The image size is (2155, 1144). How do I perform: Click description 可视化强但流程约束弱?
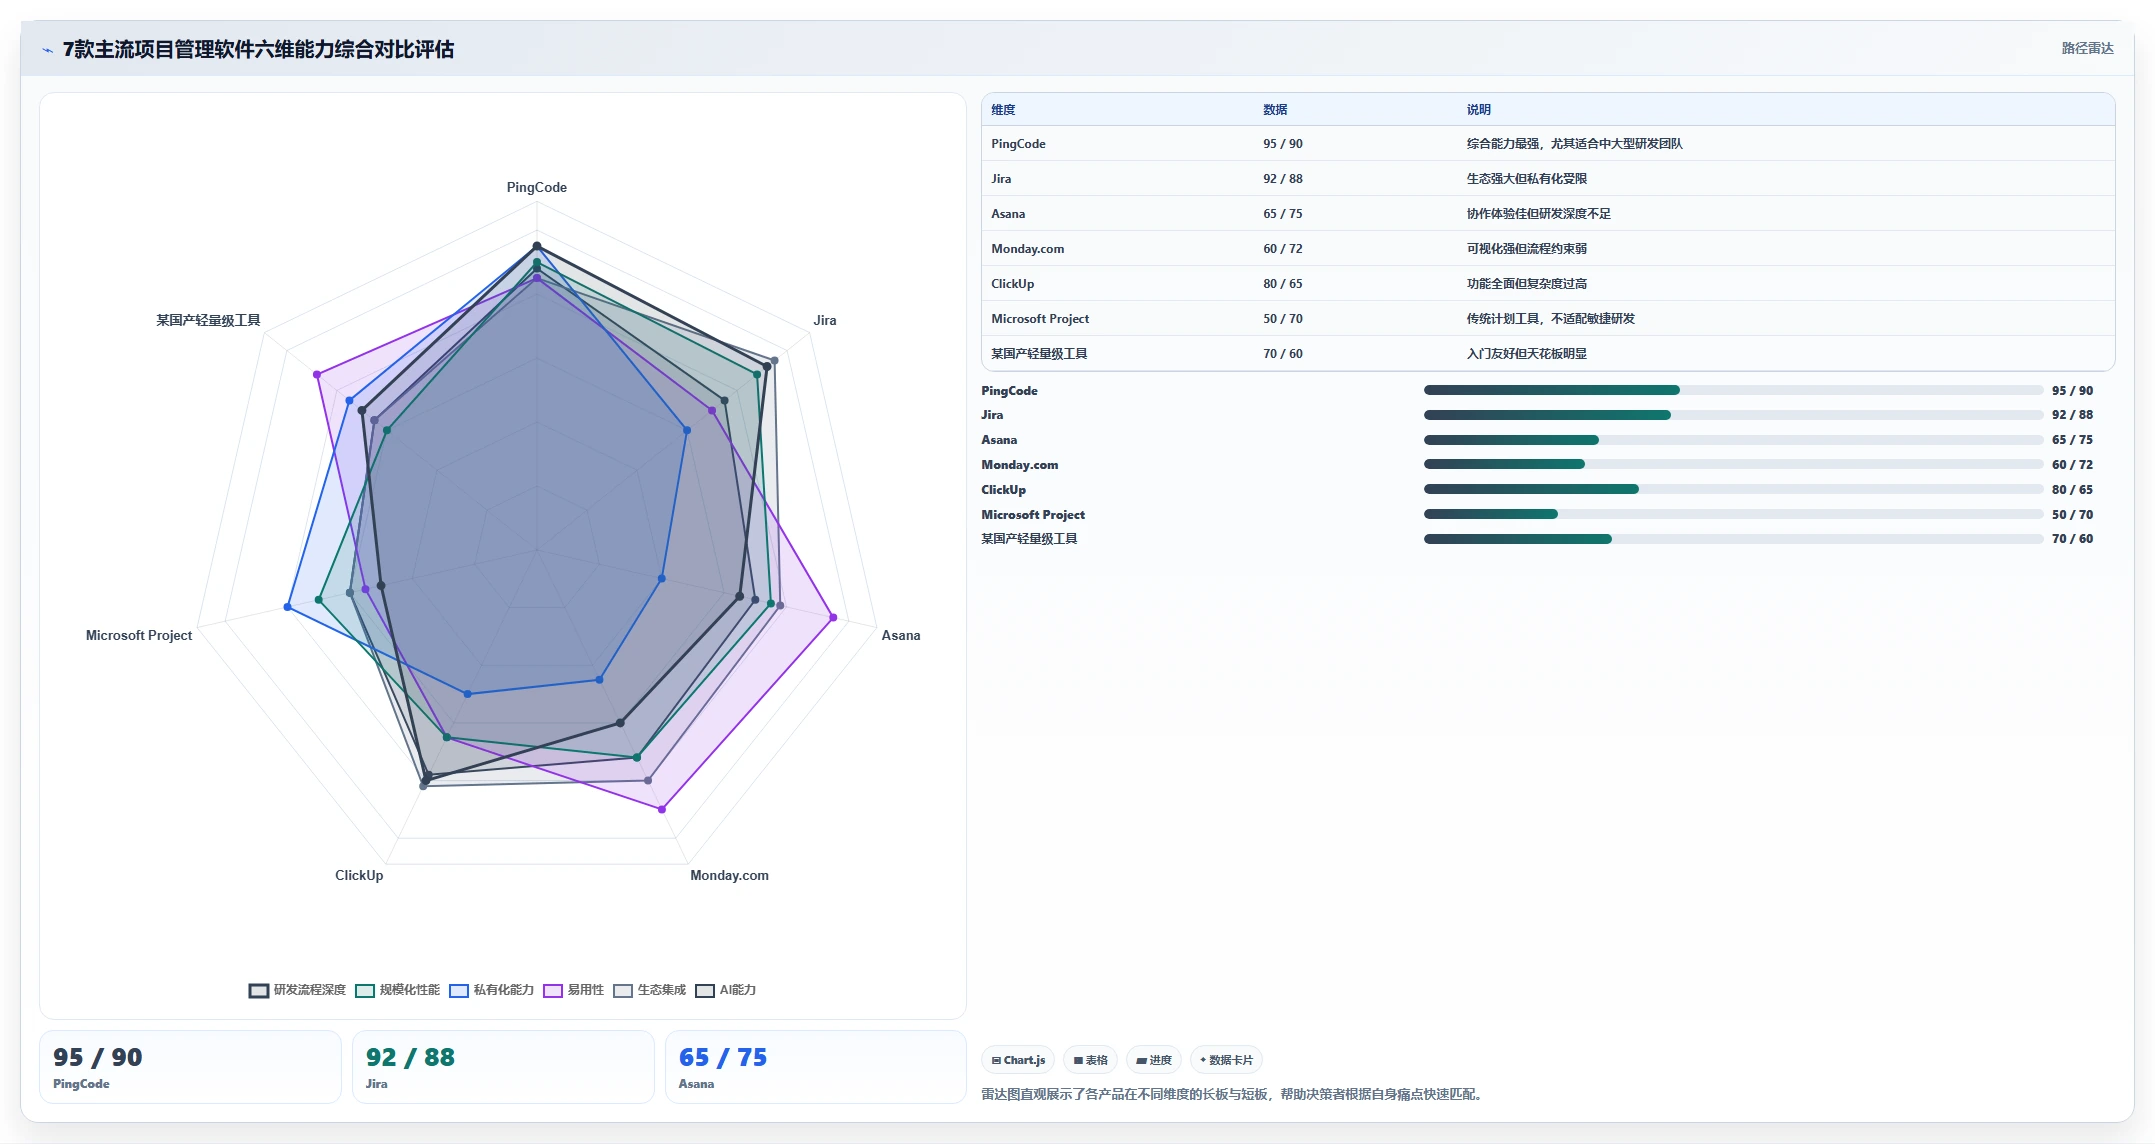1527,249
